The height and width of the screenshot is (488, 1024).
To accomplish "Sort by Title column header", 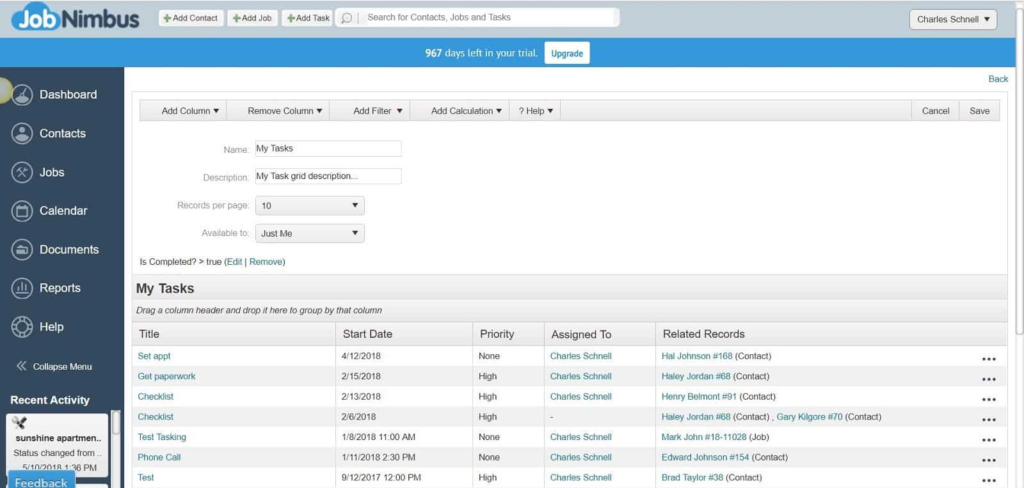I will point(233,334).
